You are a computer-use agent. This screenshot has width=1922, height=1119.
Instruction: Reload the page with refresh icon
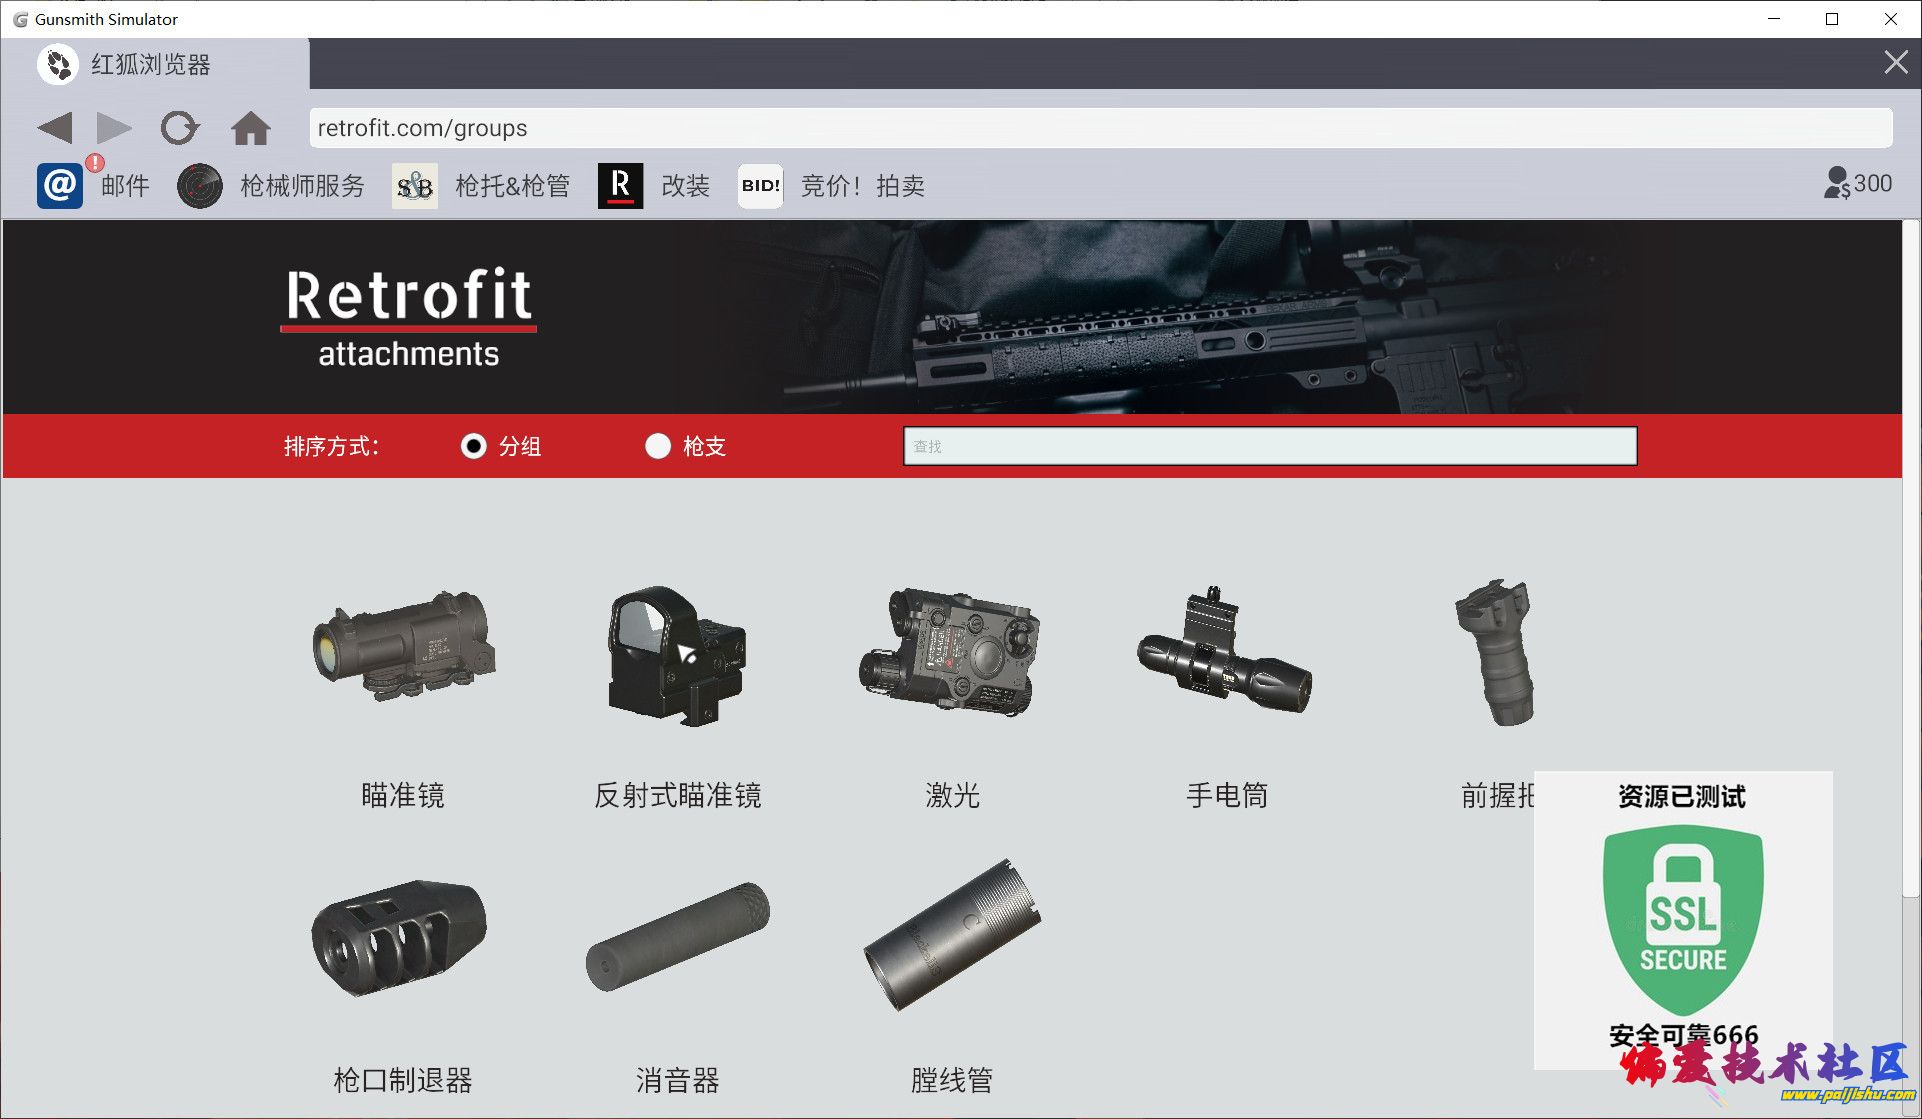180,128
